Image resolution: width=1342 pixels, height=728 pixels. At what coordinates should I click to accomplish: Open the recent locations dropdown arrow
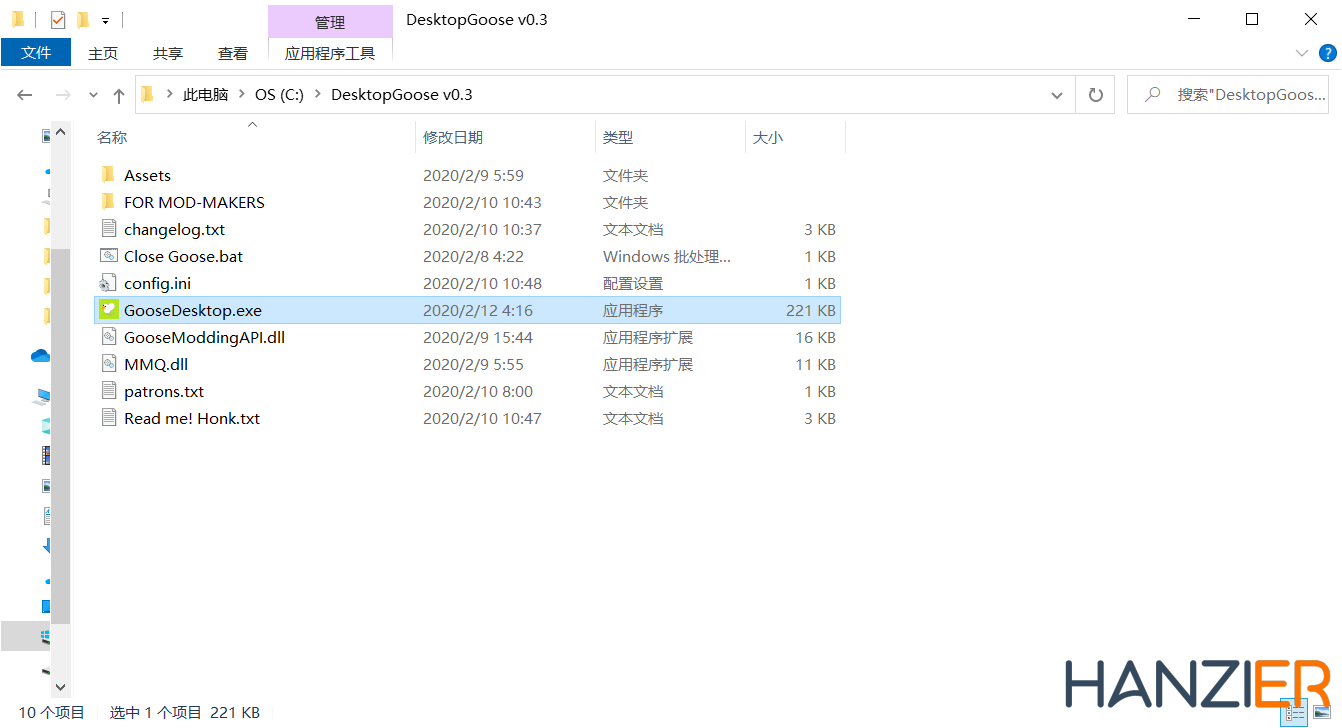click(93, 95)
